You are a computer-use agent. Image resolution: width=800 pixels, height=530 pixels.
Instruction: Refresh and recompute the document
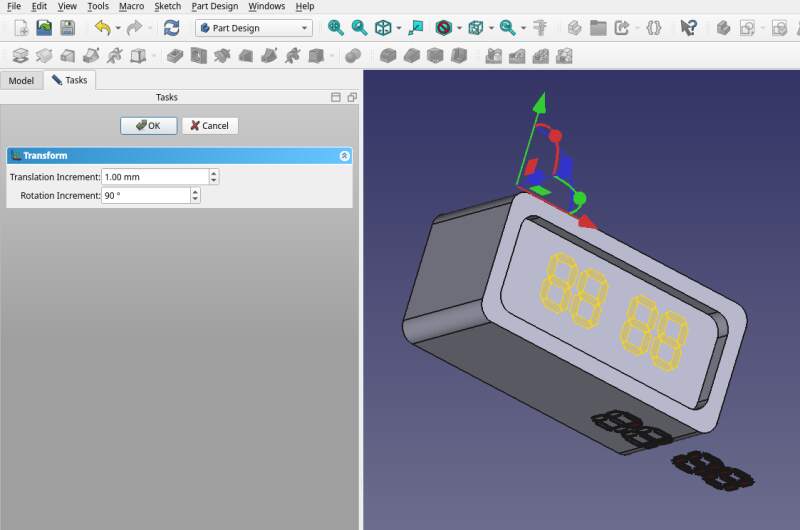(x=171, y=28)
